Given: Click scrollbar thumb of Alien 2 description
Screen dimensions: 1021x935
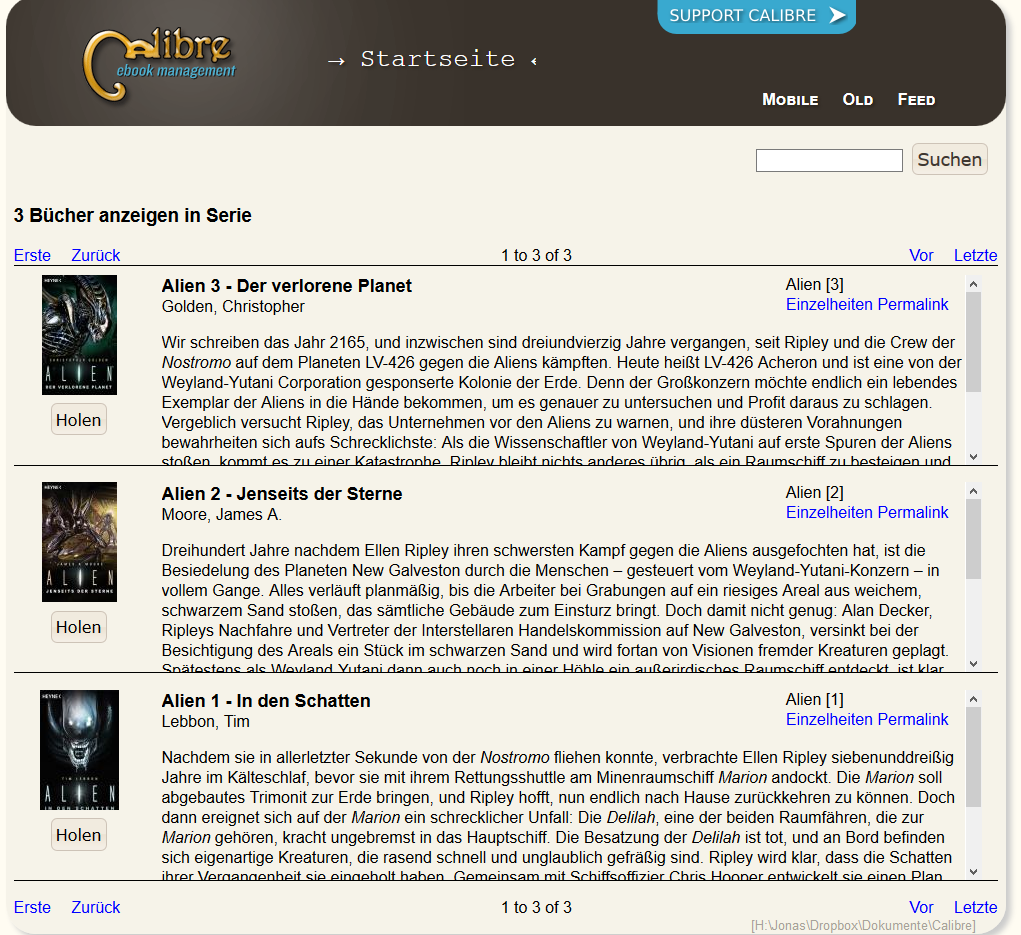Looking at the screenshot, I should click(x=973, y=539).
